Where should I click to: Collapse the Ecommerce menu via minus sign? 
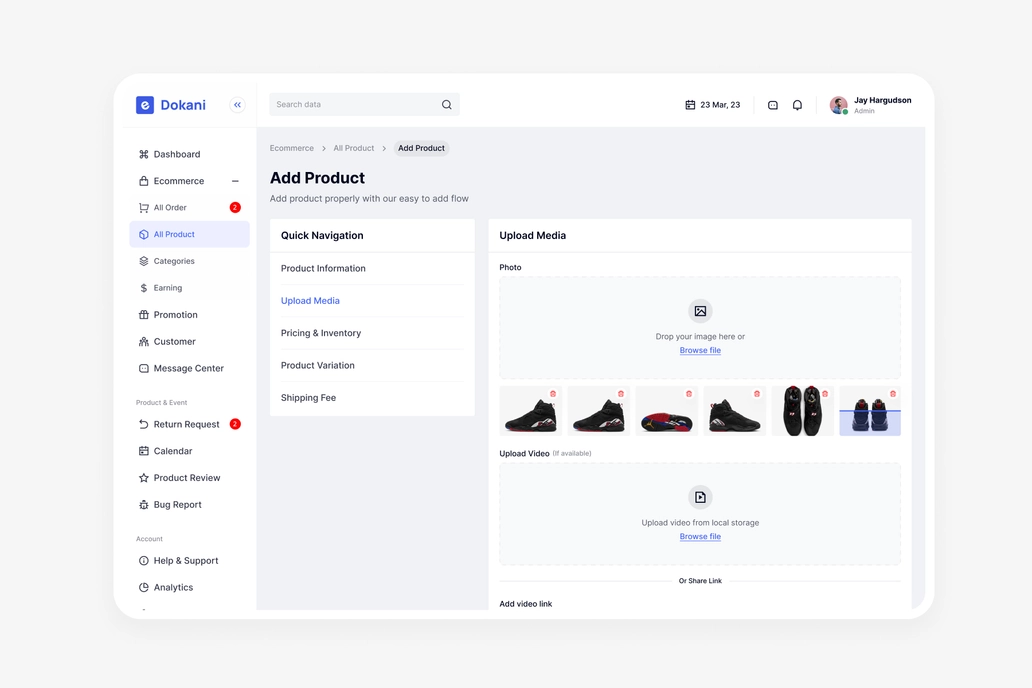pos(235,181)
